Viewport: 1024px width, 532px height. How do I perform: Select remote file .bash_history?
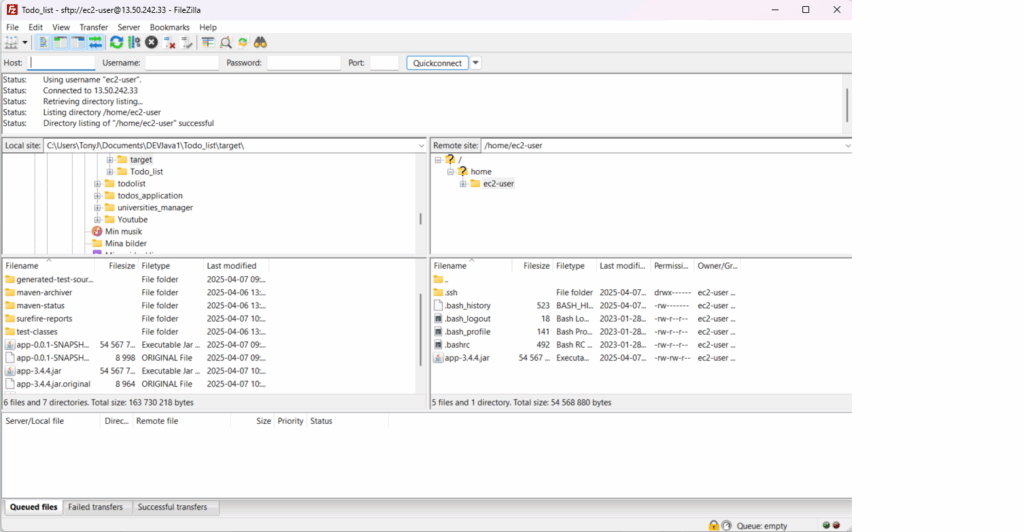click(468, 305)
